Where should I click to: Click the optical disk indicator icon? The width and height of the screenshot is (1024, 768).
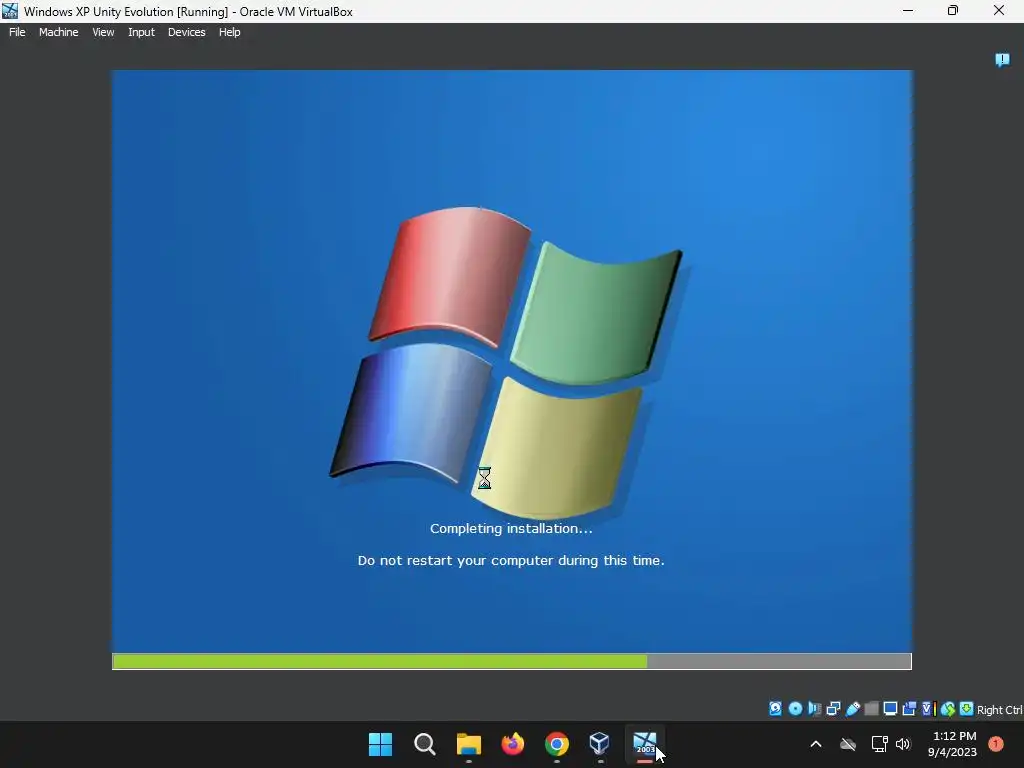[x=795, y=709]
